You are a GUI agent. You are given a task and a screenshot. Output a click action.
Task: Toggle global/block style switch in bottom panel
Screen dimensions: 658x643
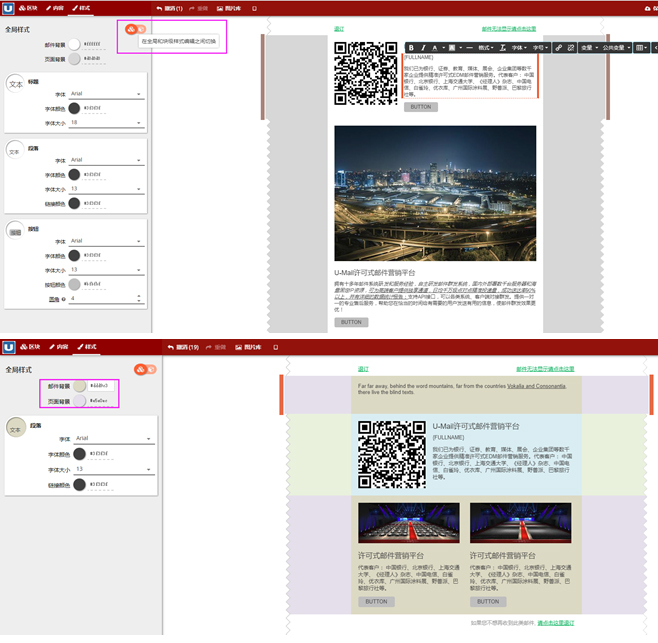pyautogui.click(x=145, y=369)
